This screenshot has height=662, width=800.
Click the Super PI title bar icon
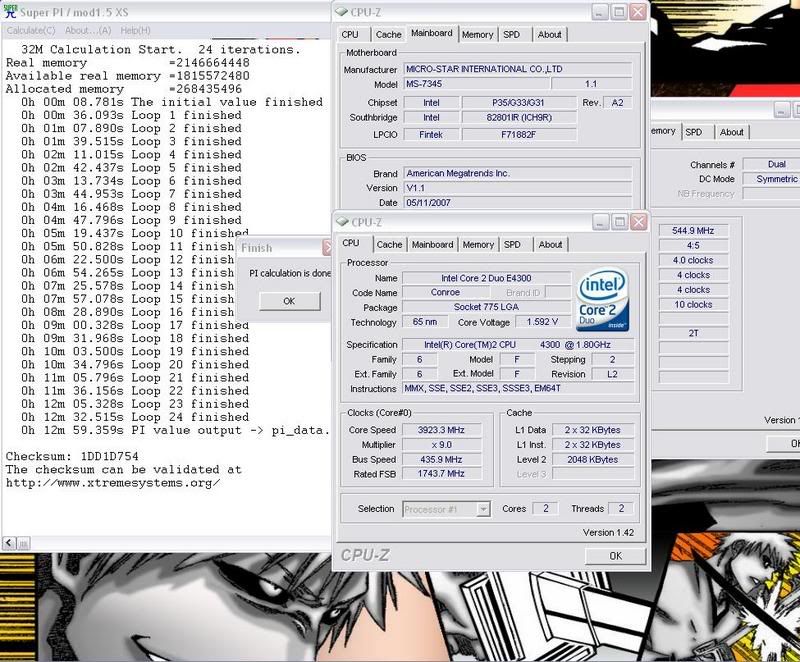tap(10, 12)
